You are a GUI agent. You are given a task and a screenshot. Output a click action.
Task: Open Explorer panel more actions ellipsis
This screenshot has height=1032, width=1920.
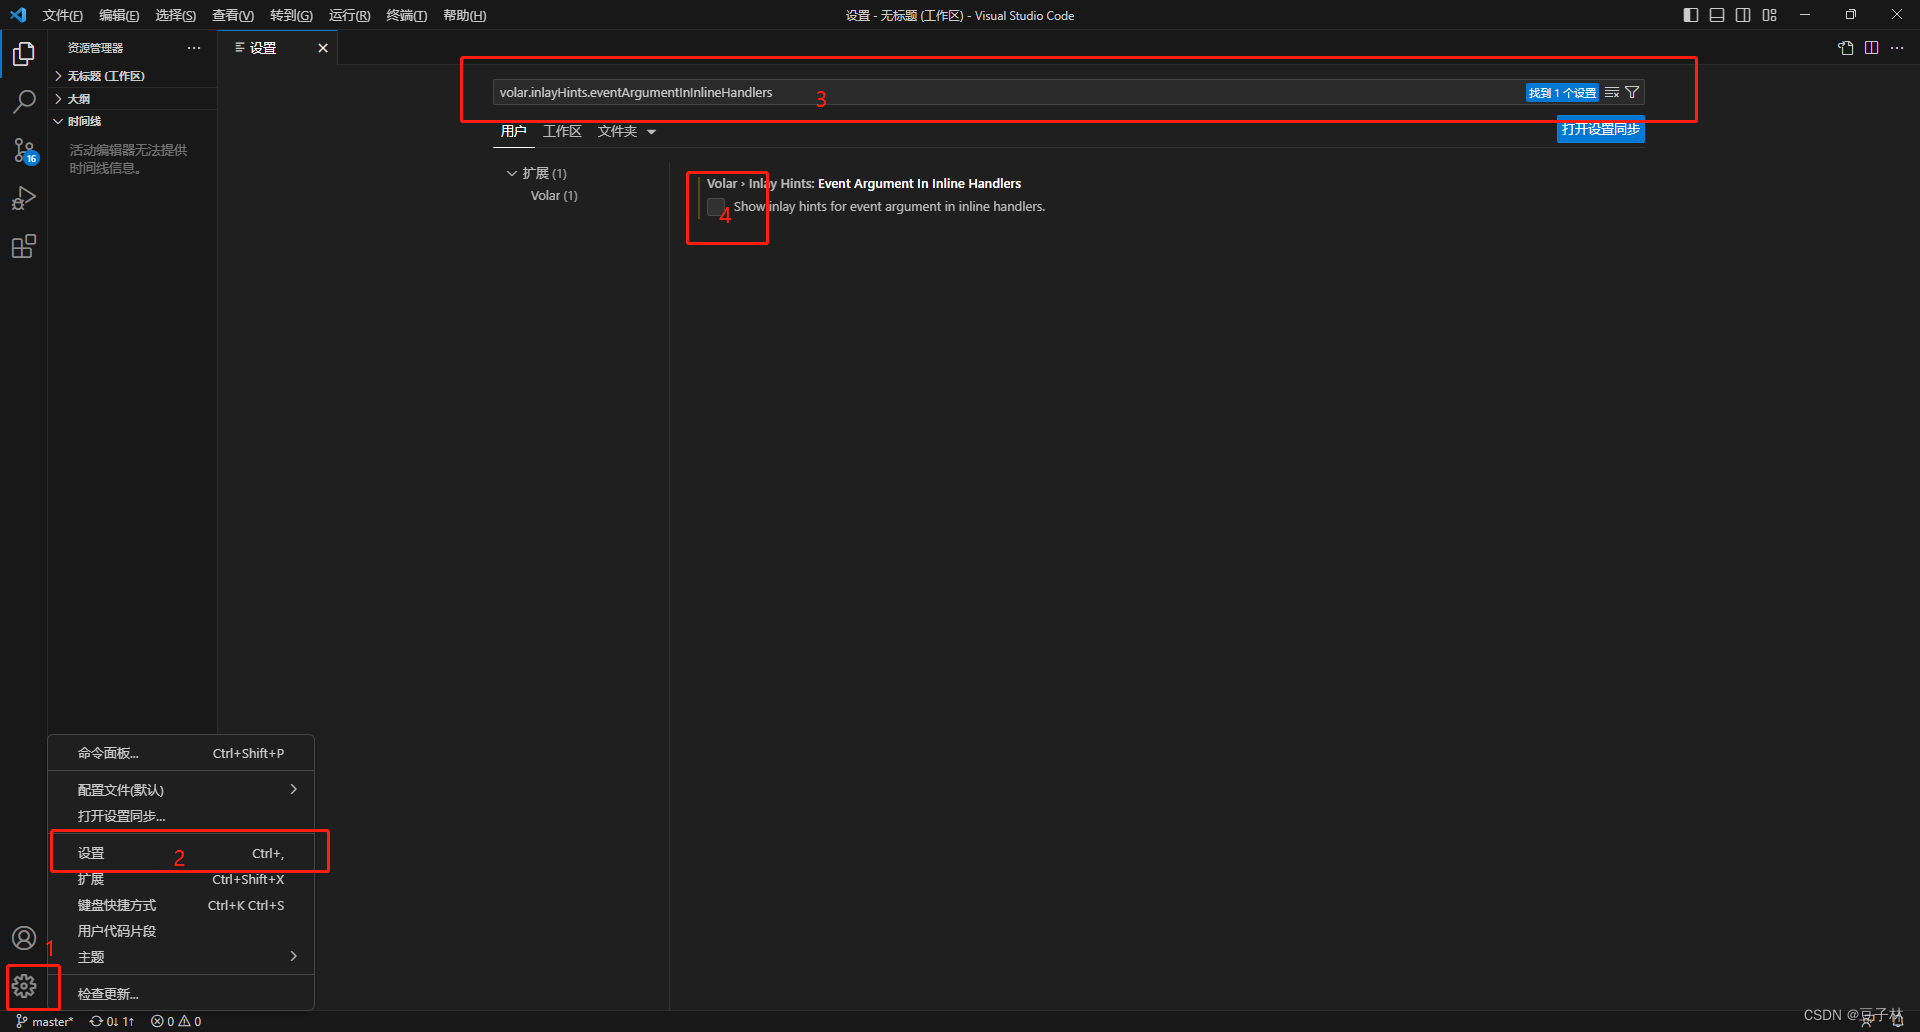click(194, 48)
